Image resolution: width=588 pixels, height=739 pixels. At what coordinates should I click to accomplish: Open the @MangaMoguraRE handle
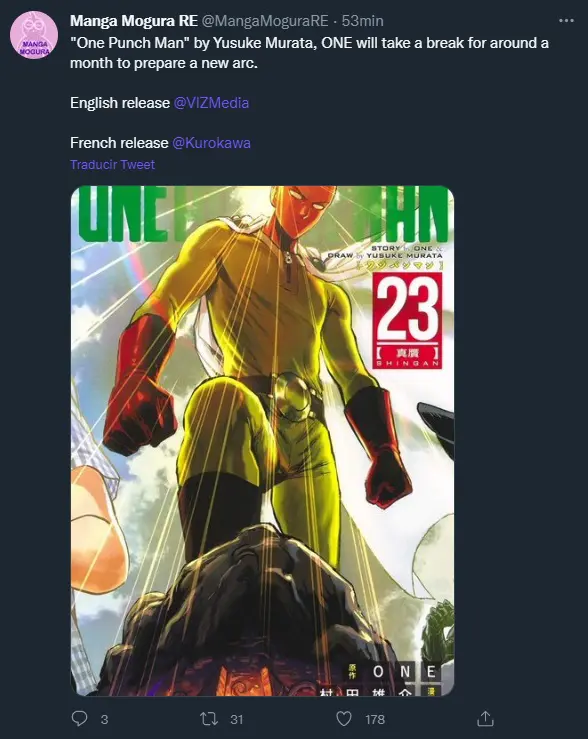point(265,21)
